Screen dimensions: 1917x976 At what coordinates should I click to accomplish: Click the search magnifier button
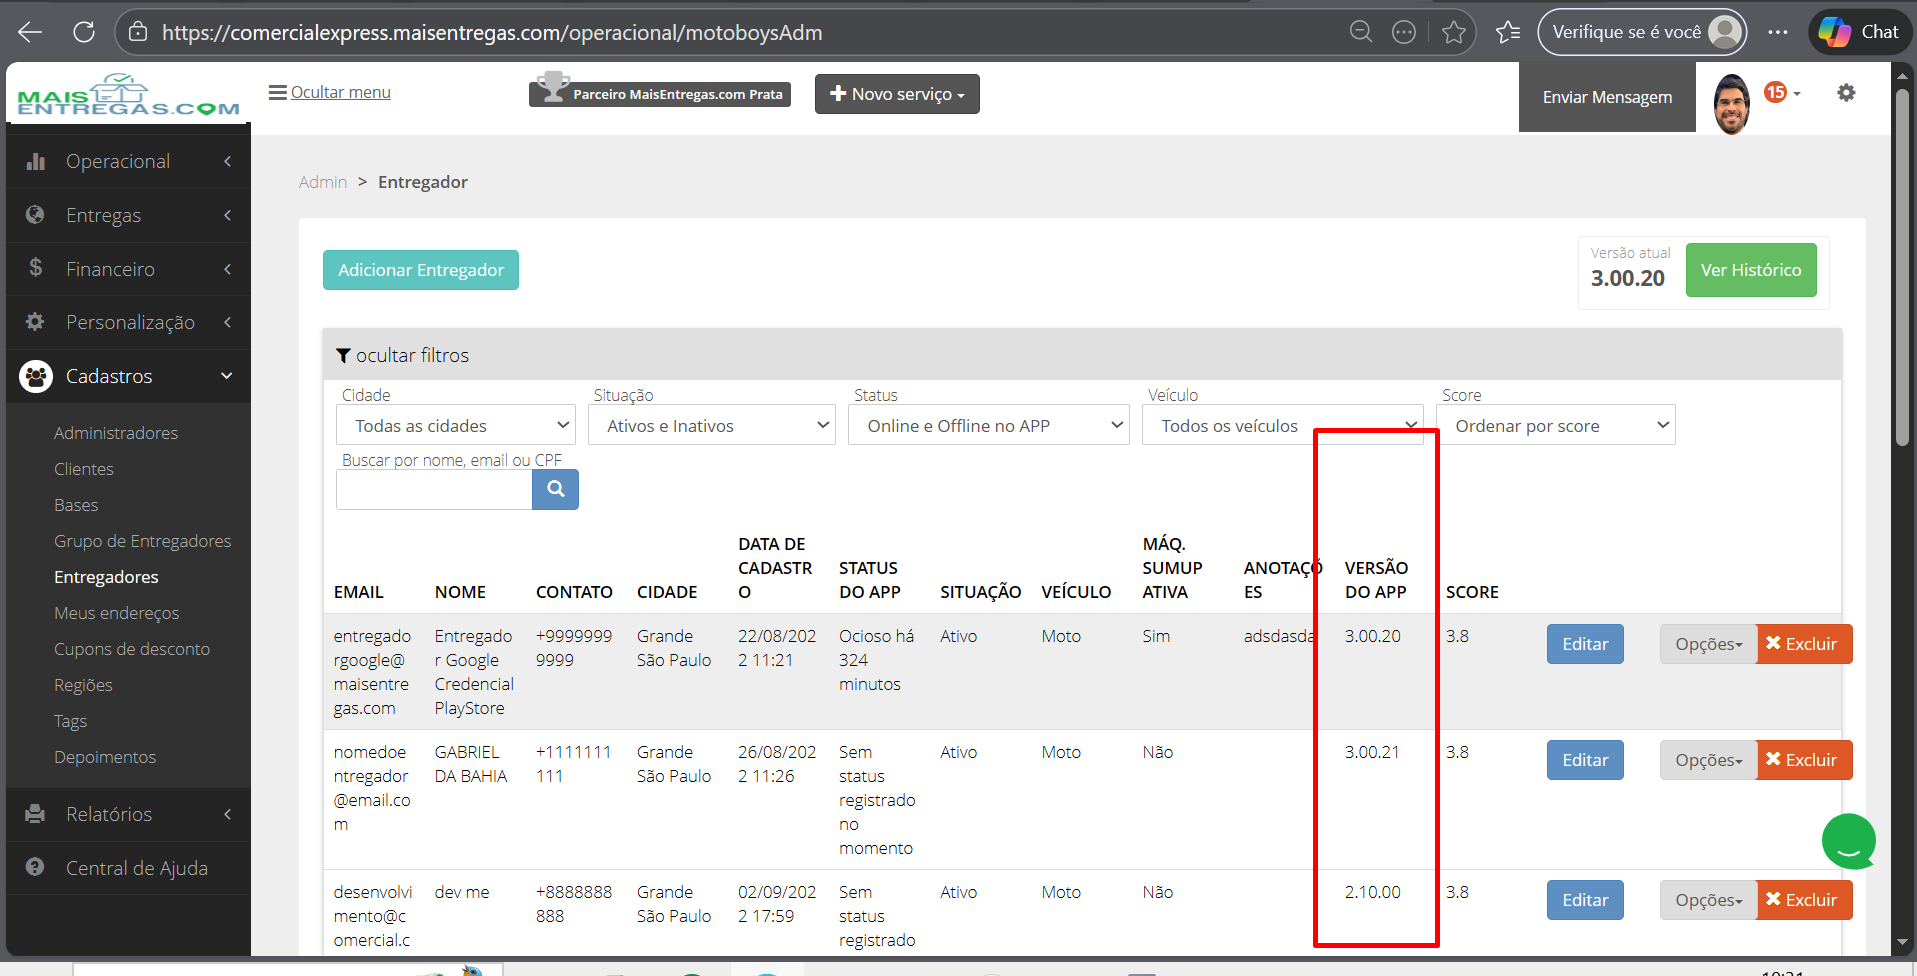click(x=555, y=489)
